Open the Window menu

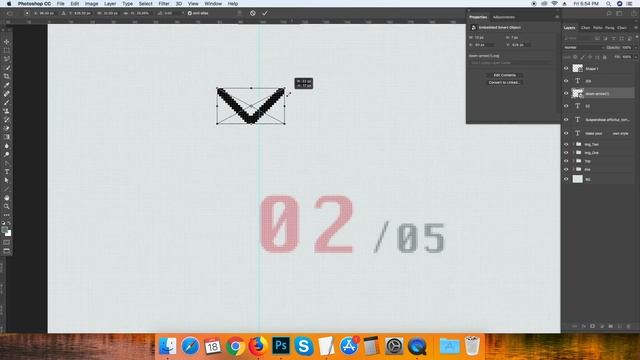(x=213, y=4)
